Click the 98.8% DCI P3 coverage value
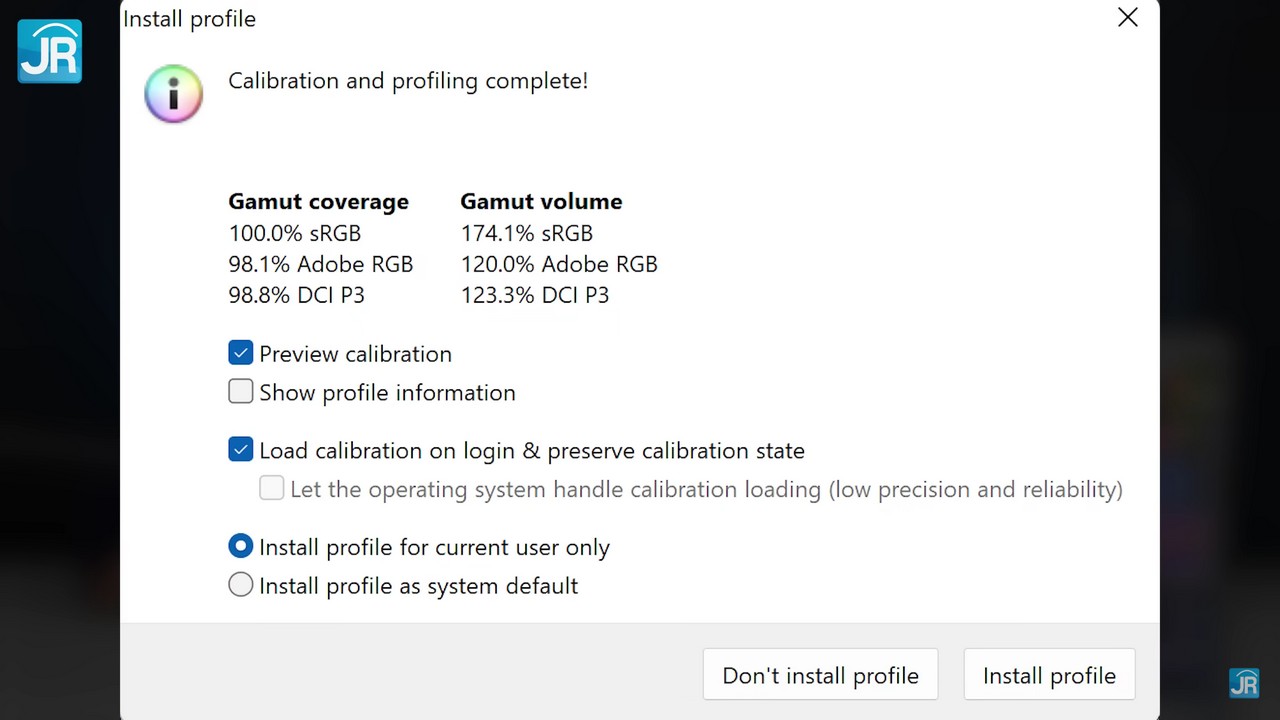Screen dimensions: 1280x720 tap(296, 295)
